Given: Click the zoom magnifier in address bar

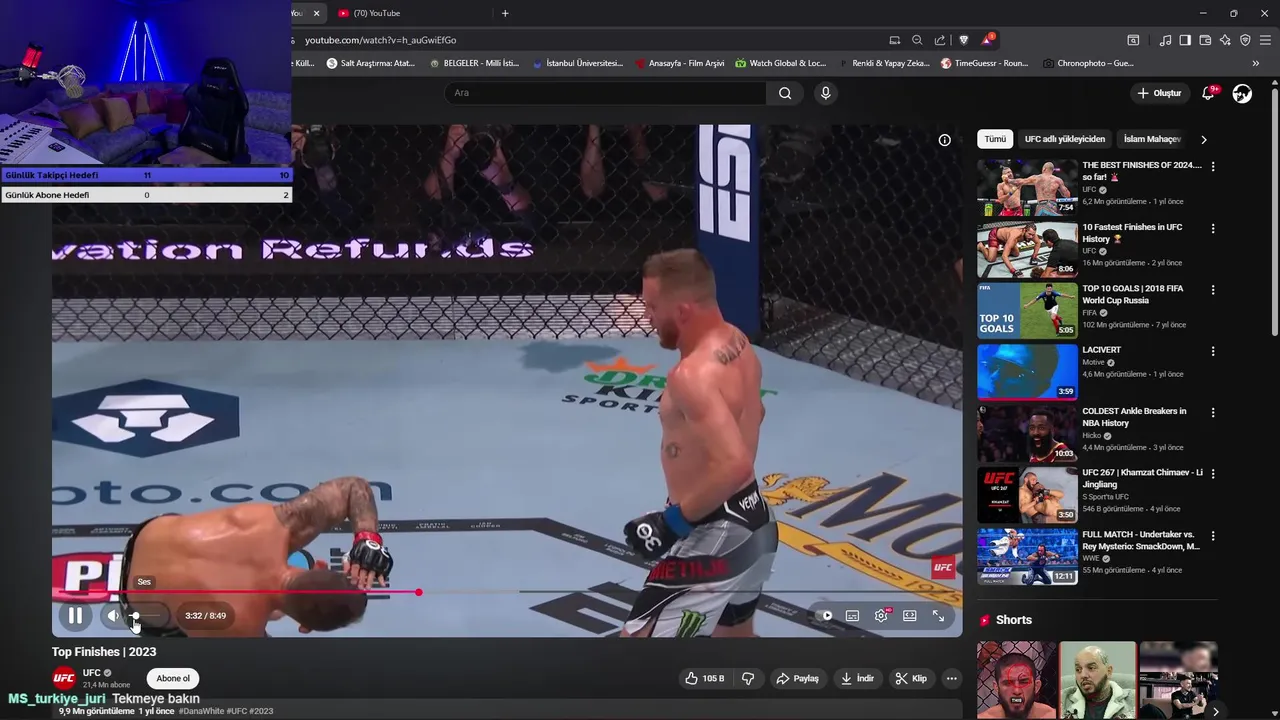Looking at the screenshot, I should (x=917, y=40).
